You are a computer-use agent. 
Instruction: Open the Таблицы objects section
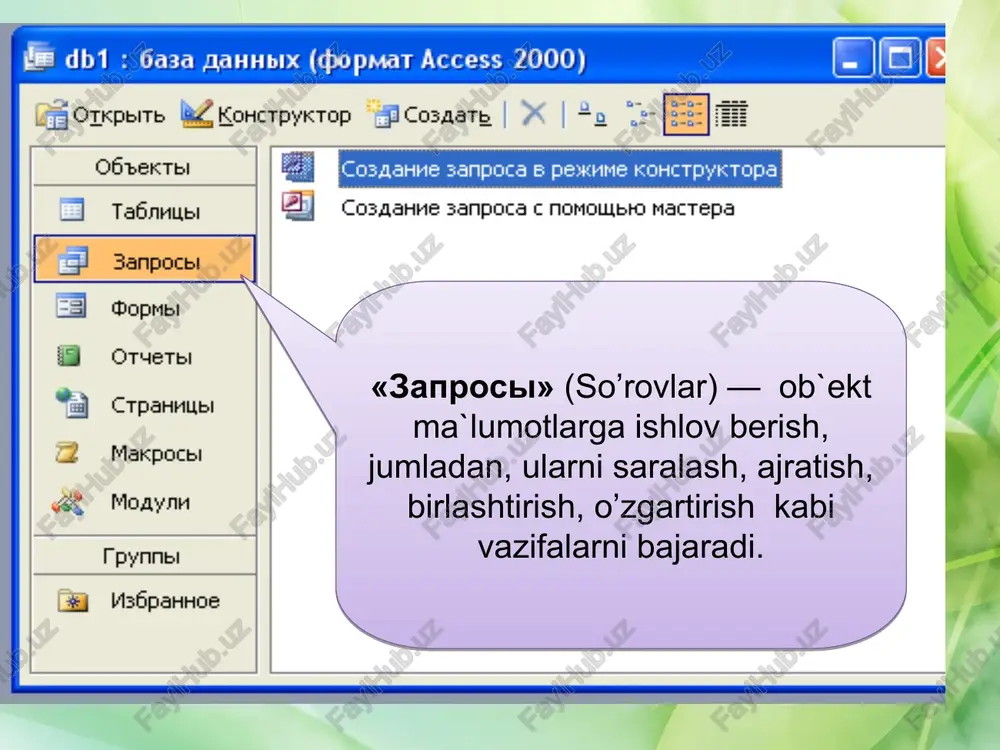pyautogui.click(x=144, y=210)
